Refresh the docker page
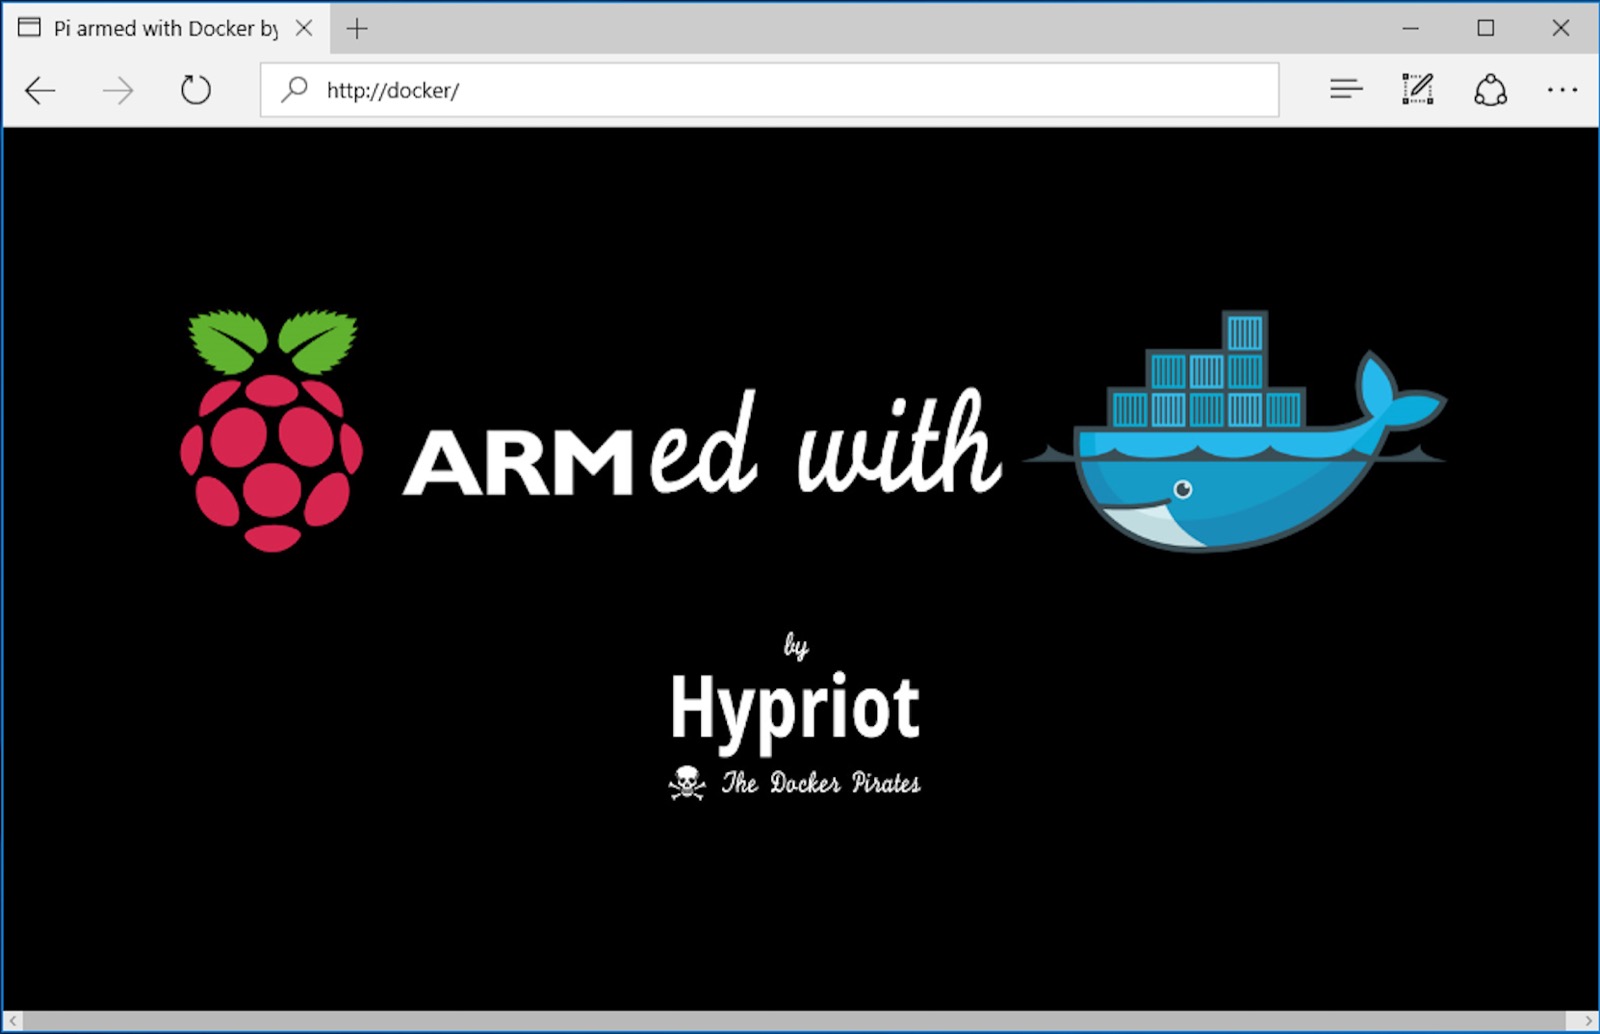Image resolution: width=1600 pixels, height=1034 pixels. click(x=194, y=90)
